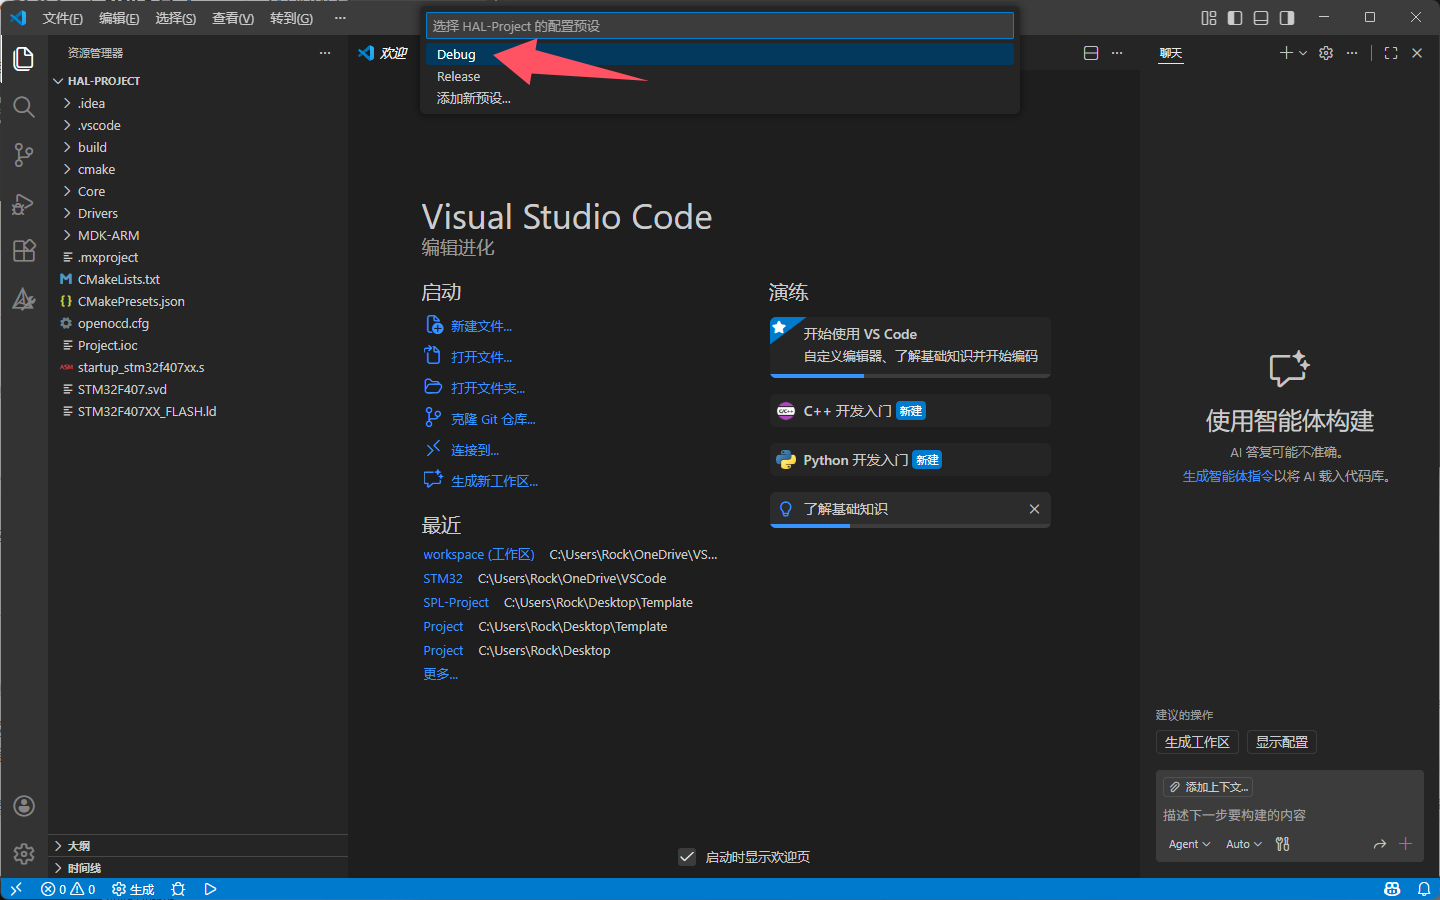Open openocd.cfg file
Viewport: 1440px width, 900px height.
coord(198,323)
